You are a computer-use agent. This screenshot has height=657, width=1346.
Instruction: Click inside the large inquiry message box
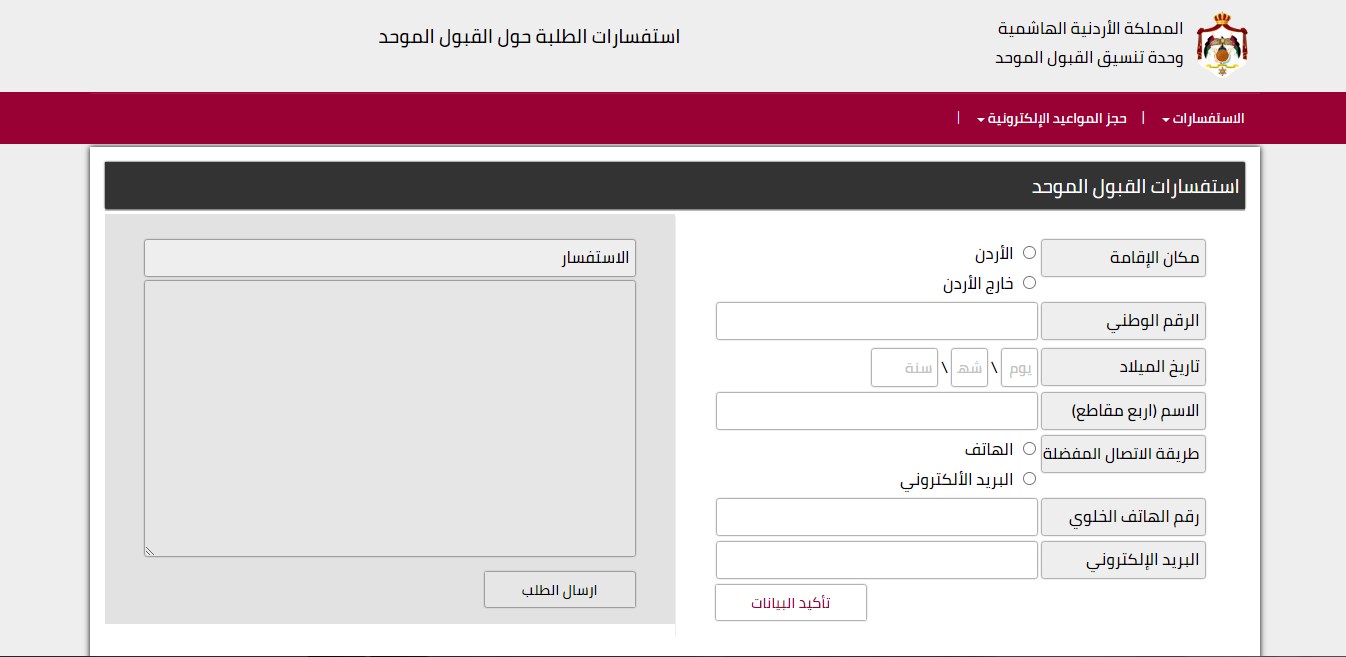(x=390, y=418)
